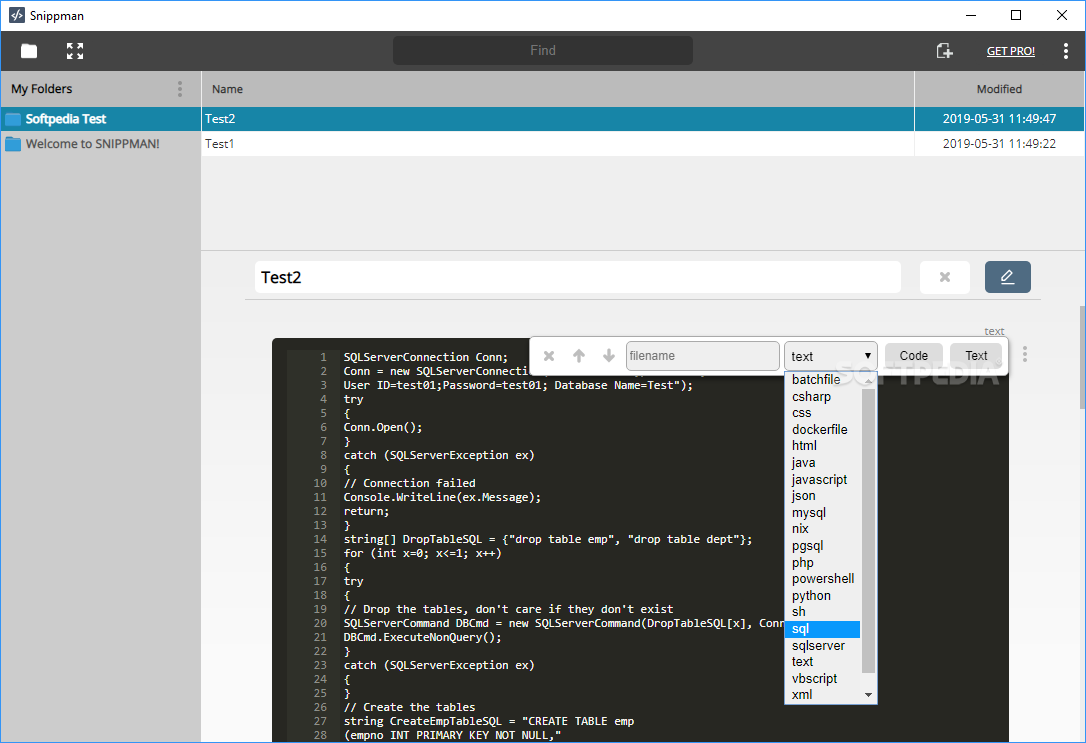1086x743 pixels.
Task: Open the language dropdown showing text
Action: click(x=830, y=356)
